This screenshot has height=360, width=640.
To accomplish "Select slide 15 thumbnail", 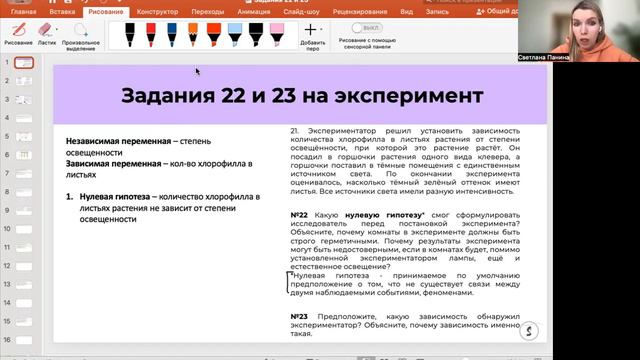I will 24,322.
